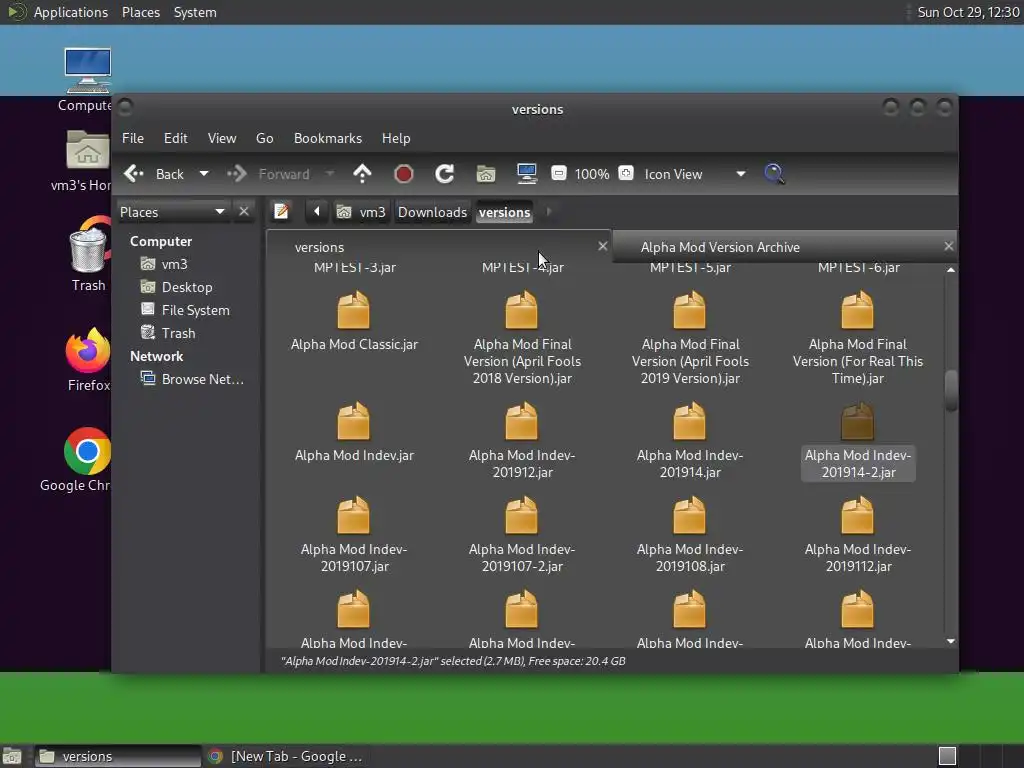Select the Alpha Mod Indev.jar file icon
The height and width of the screenshot is (768, 1024).
click(x=353, y=421)
